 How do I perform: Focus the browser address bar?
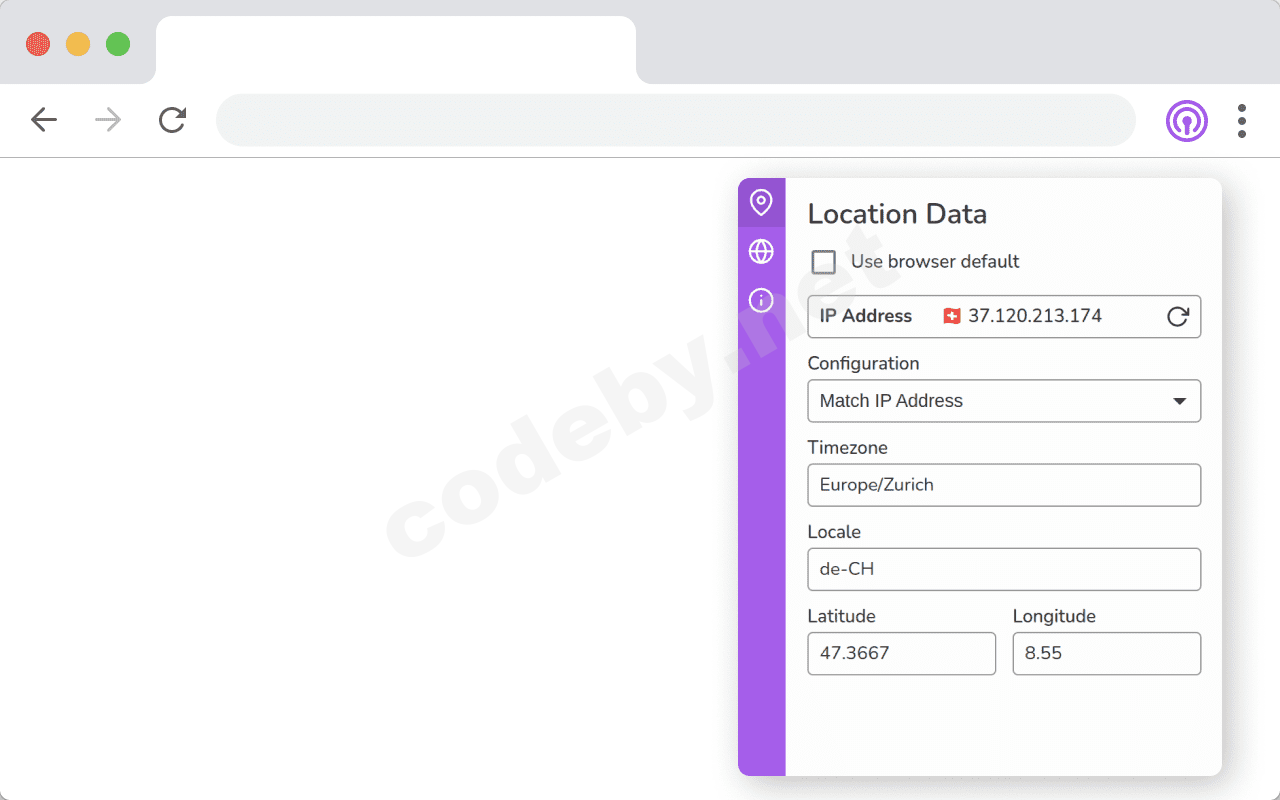(x=676, y=121)
